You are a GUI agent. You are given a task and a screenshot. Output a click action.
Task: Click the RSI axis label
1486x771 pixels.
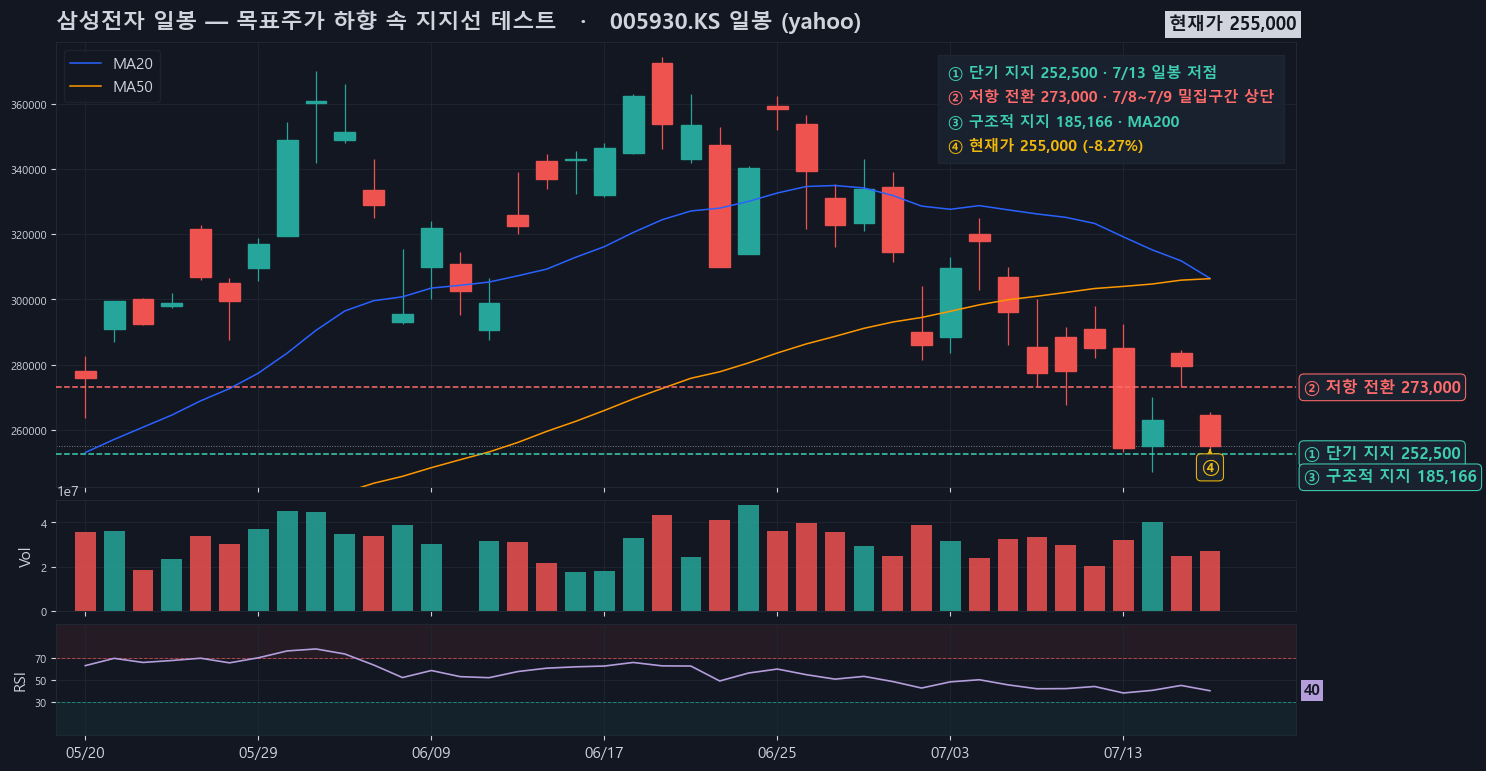point(21,681)
